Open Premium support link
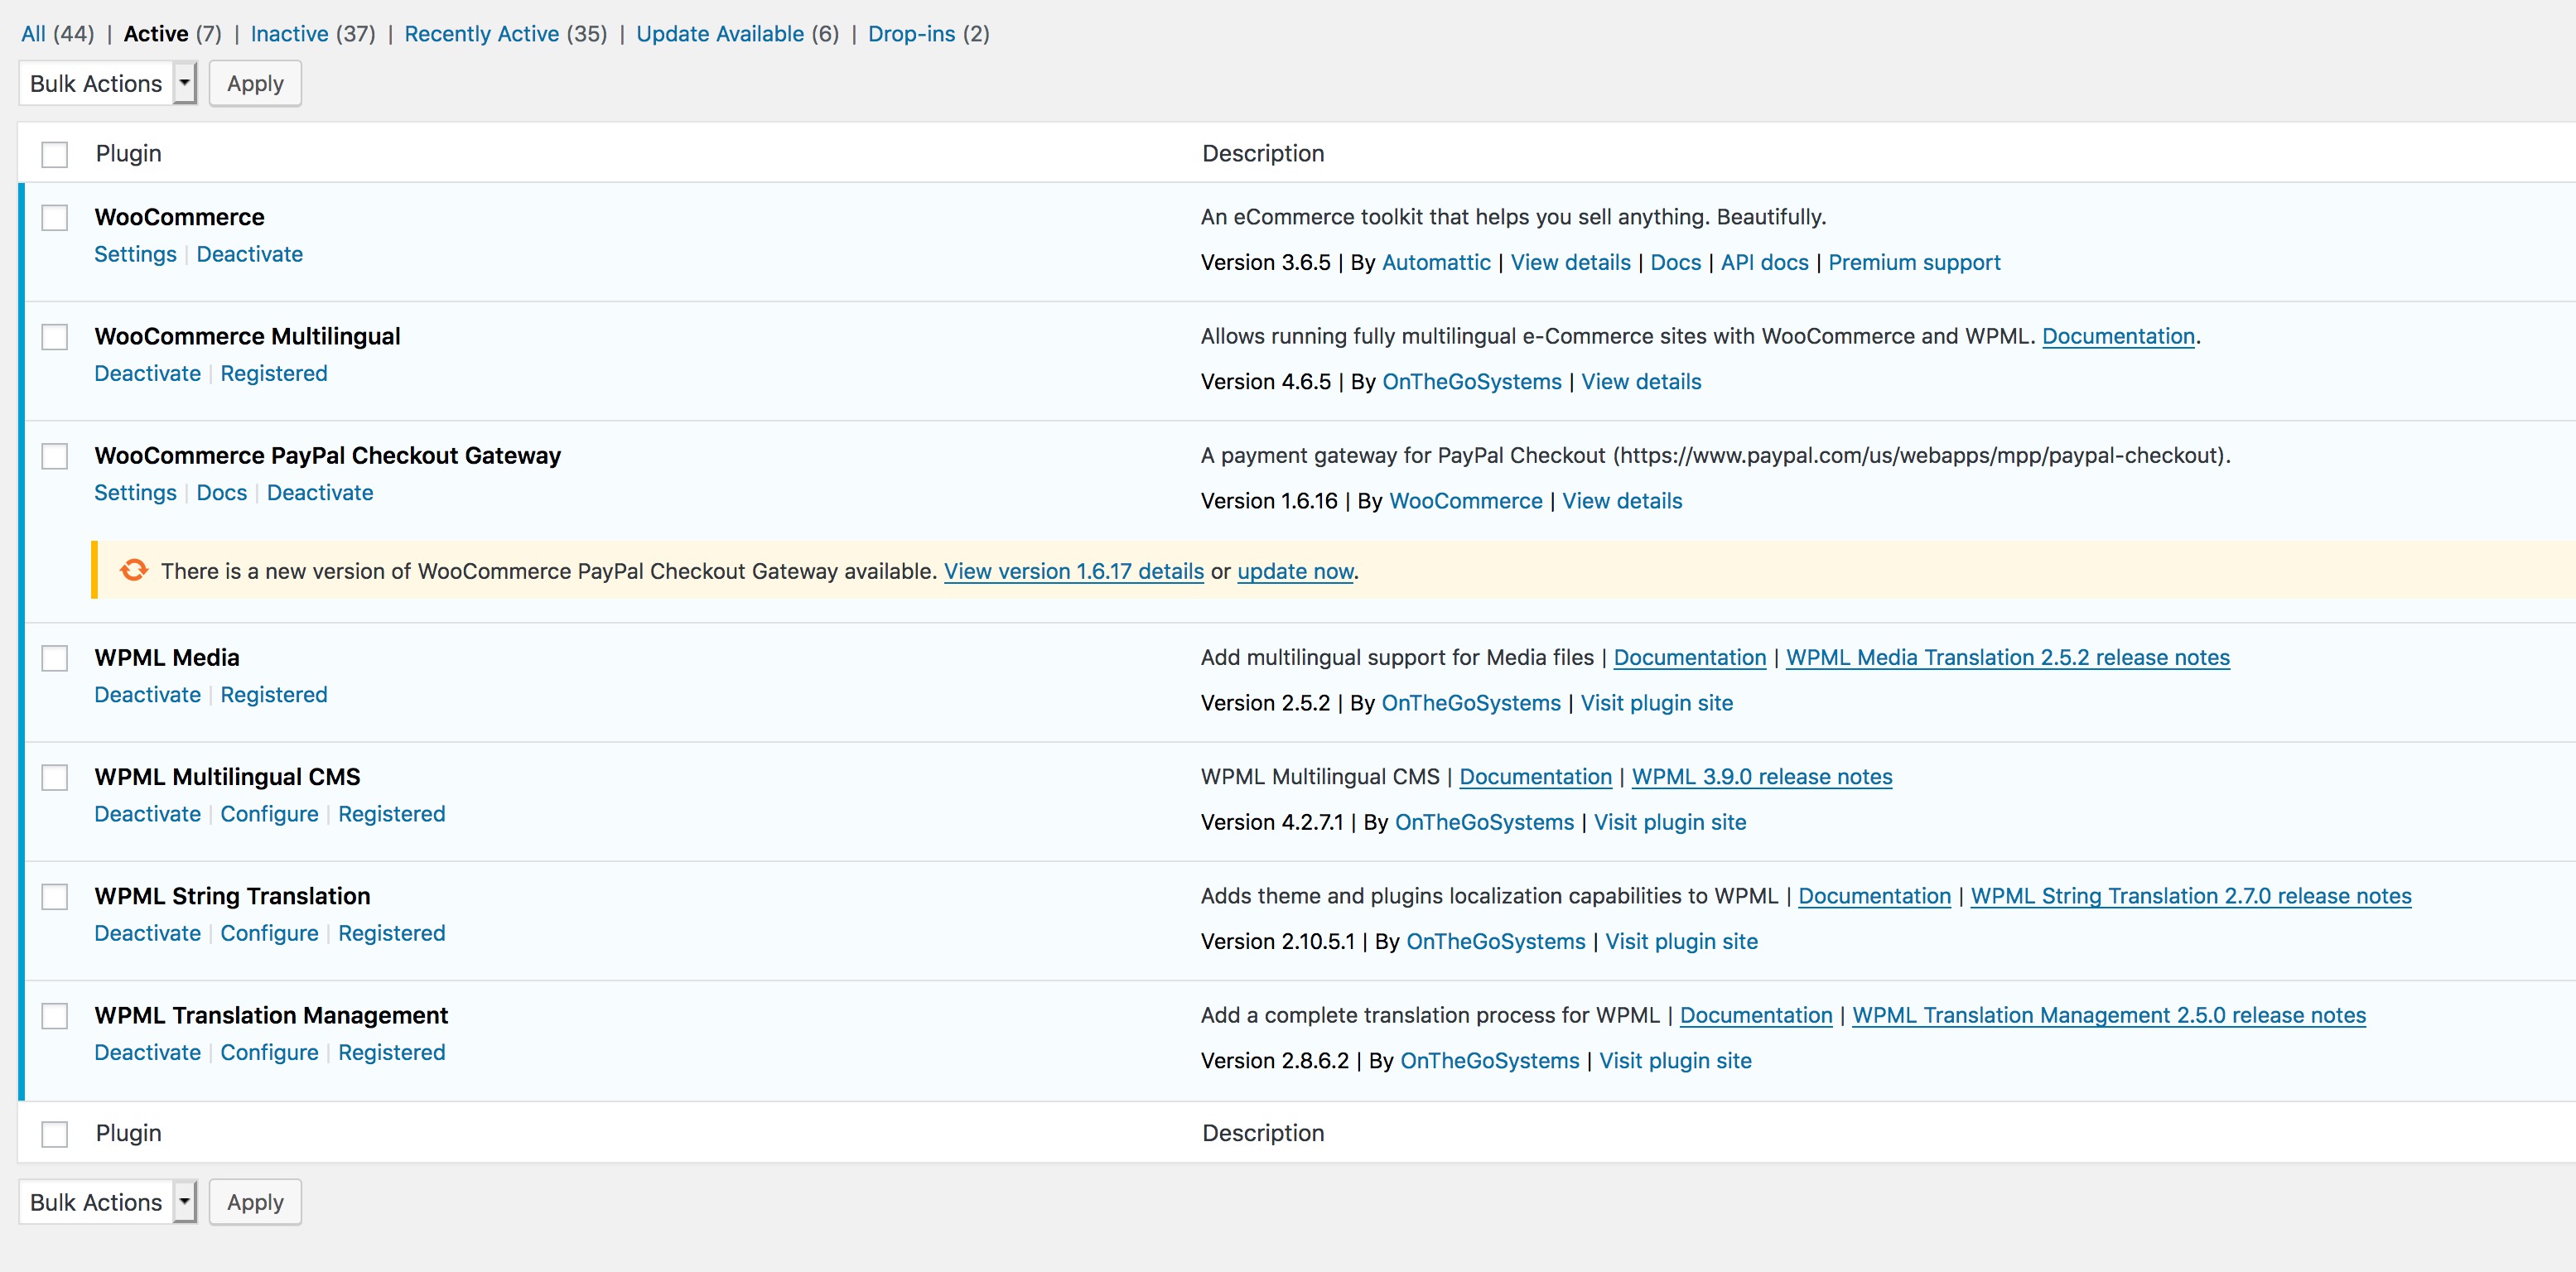Screen dimensions: 2576x1272 tap(1914, 262)
